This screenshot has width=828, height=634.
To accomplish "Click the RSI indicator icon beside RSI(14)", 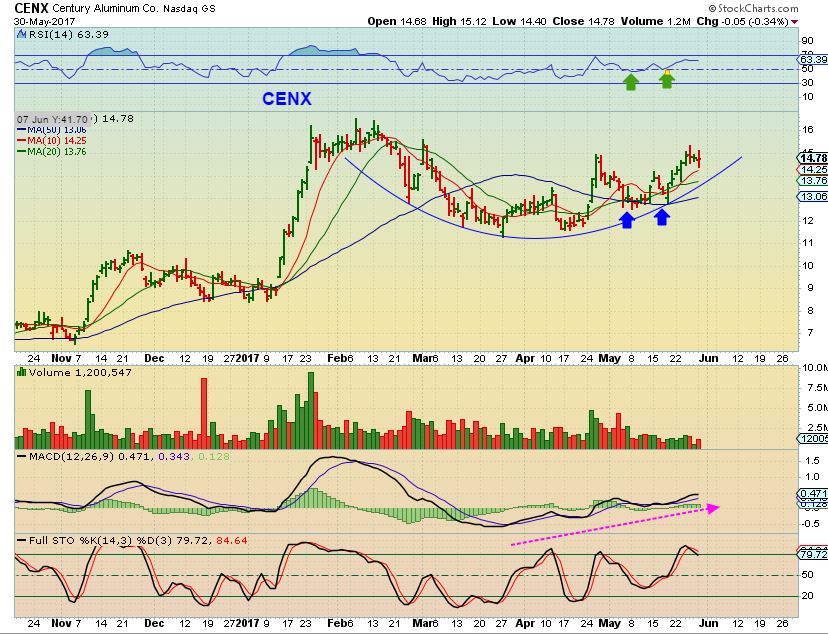I will (x=21, y=34).
